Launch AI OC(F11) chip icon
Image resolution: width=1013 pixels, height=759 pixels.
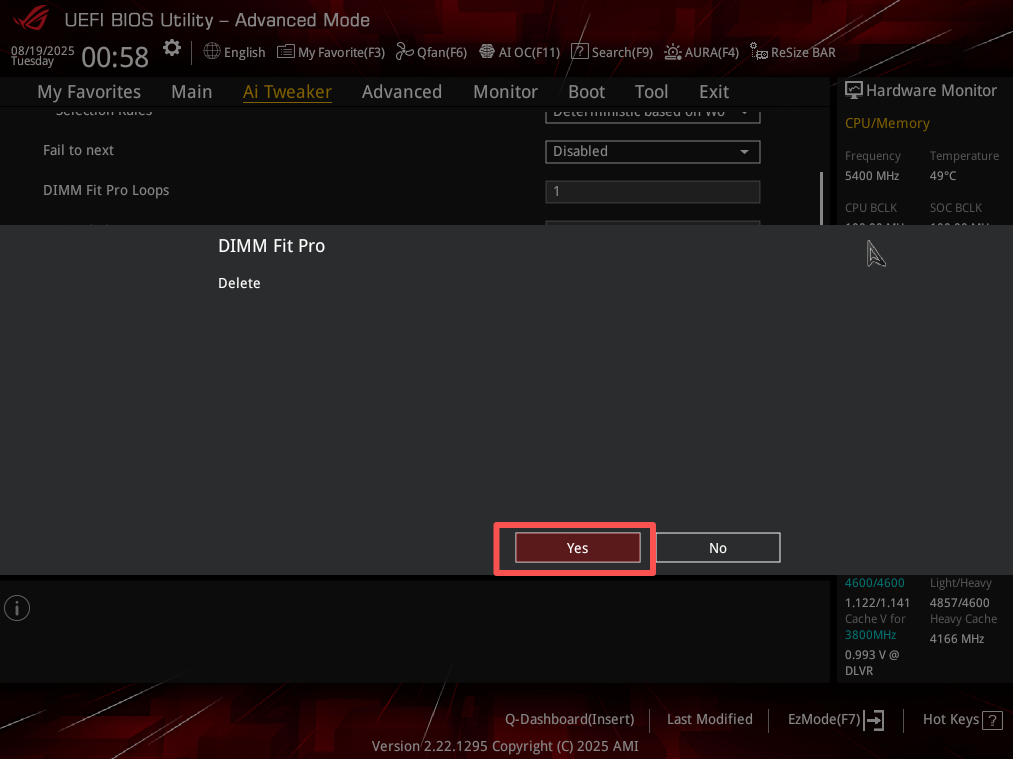click(487, 52)
